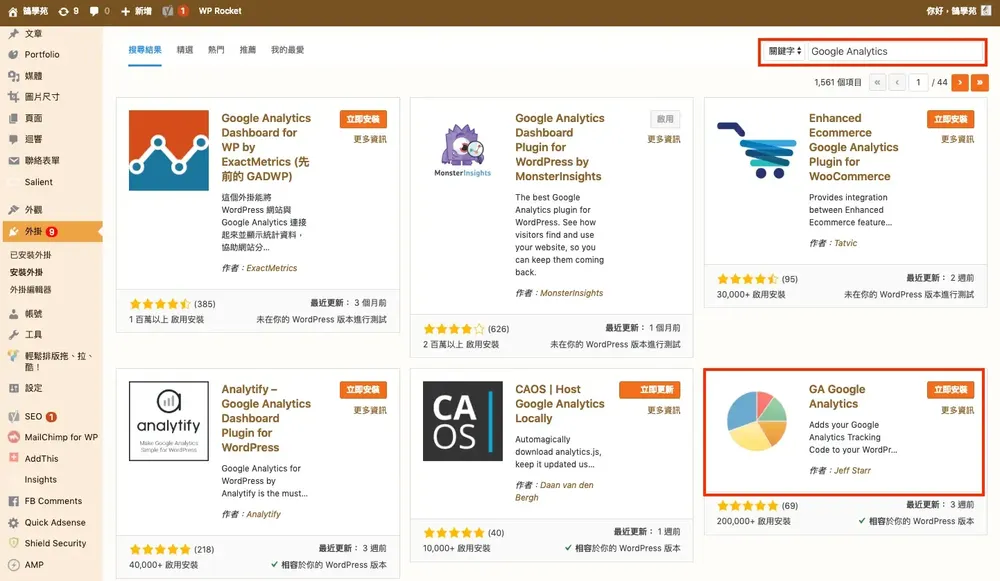Click the pushpin icon for 文章
Image resolution: width=1000 pixels, height=581 pixels.
pyautogui.click(x=13, y=33)
